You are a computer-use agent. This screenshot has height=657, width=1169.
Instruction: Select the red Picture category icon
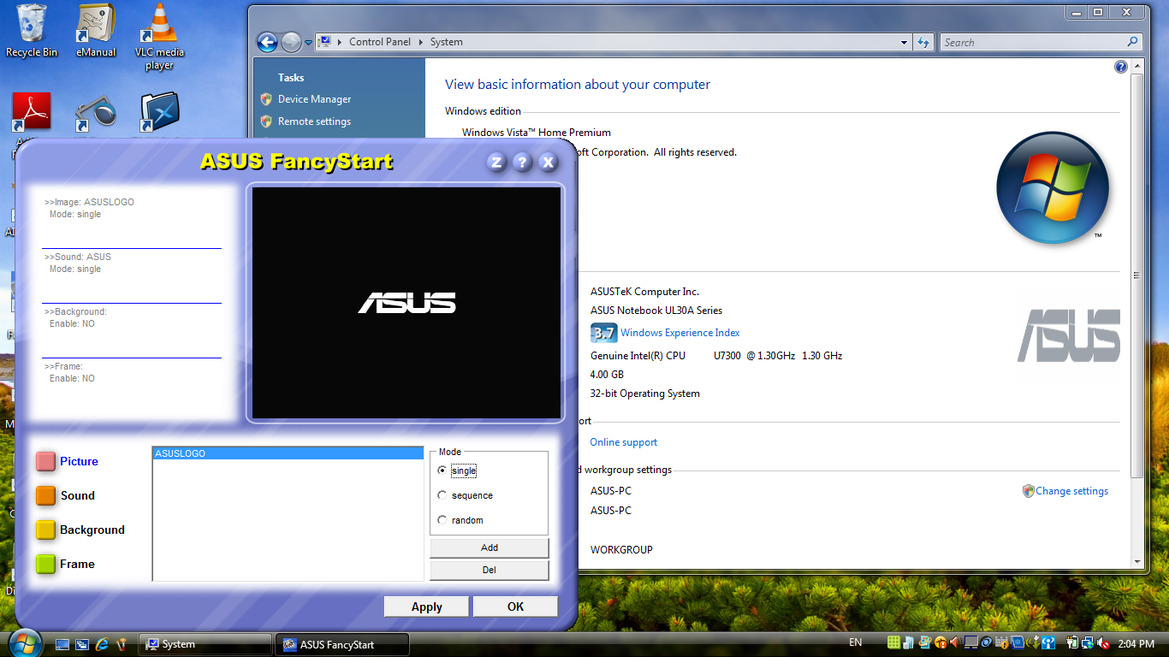tap(45, 462)
